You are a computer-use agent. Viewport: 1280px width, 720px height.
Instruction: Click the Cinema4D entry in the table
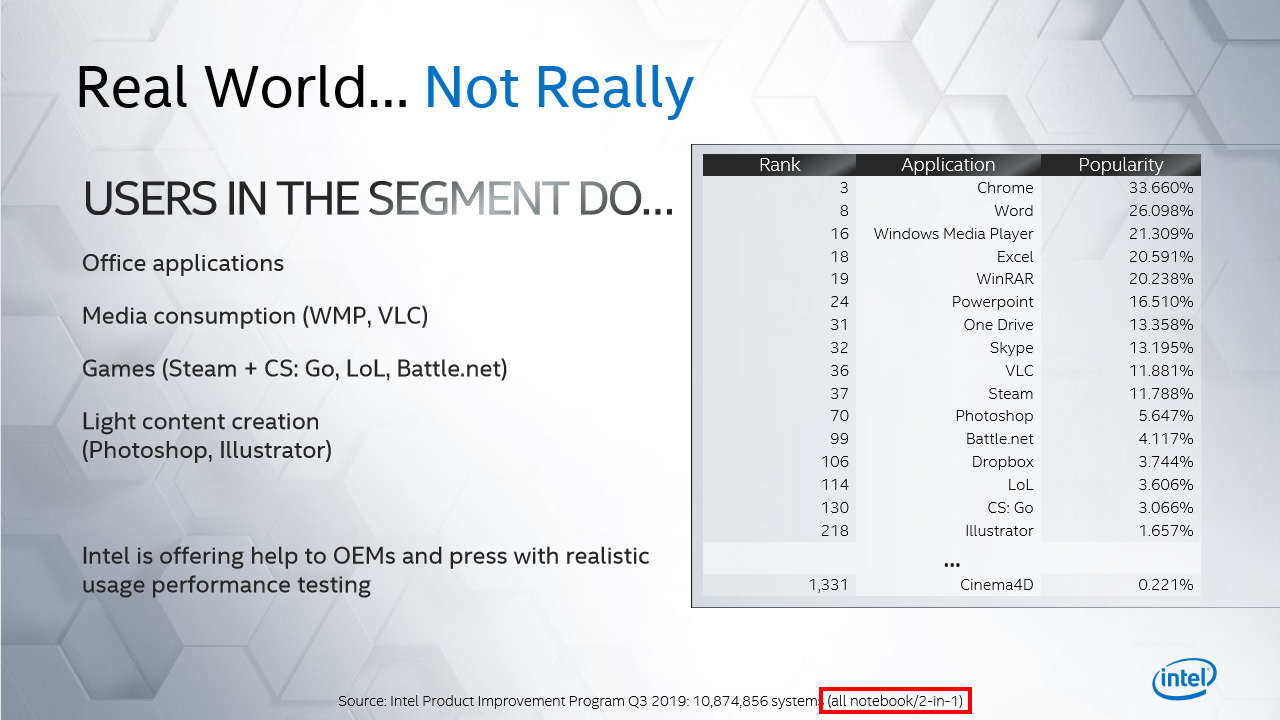[996, 585]
